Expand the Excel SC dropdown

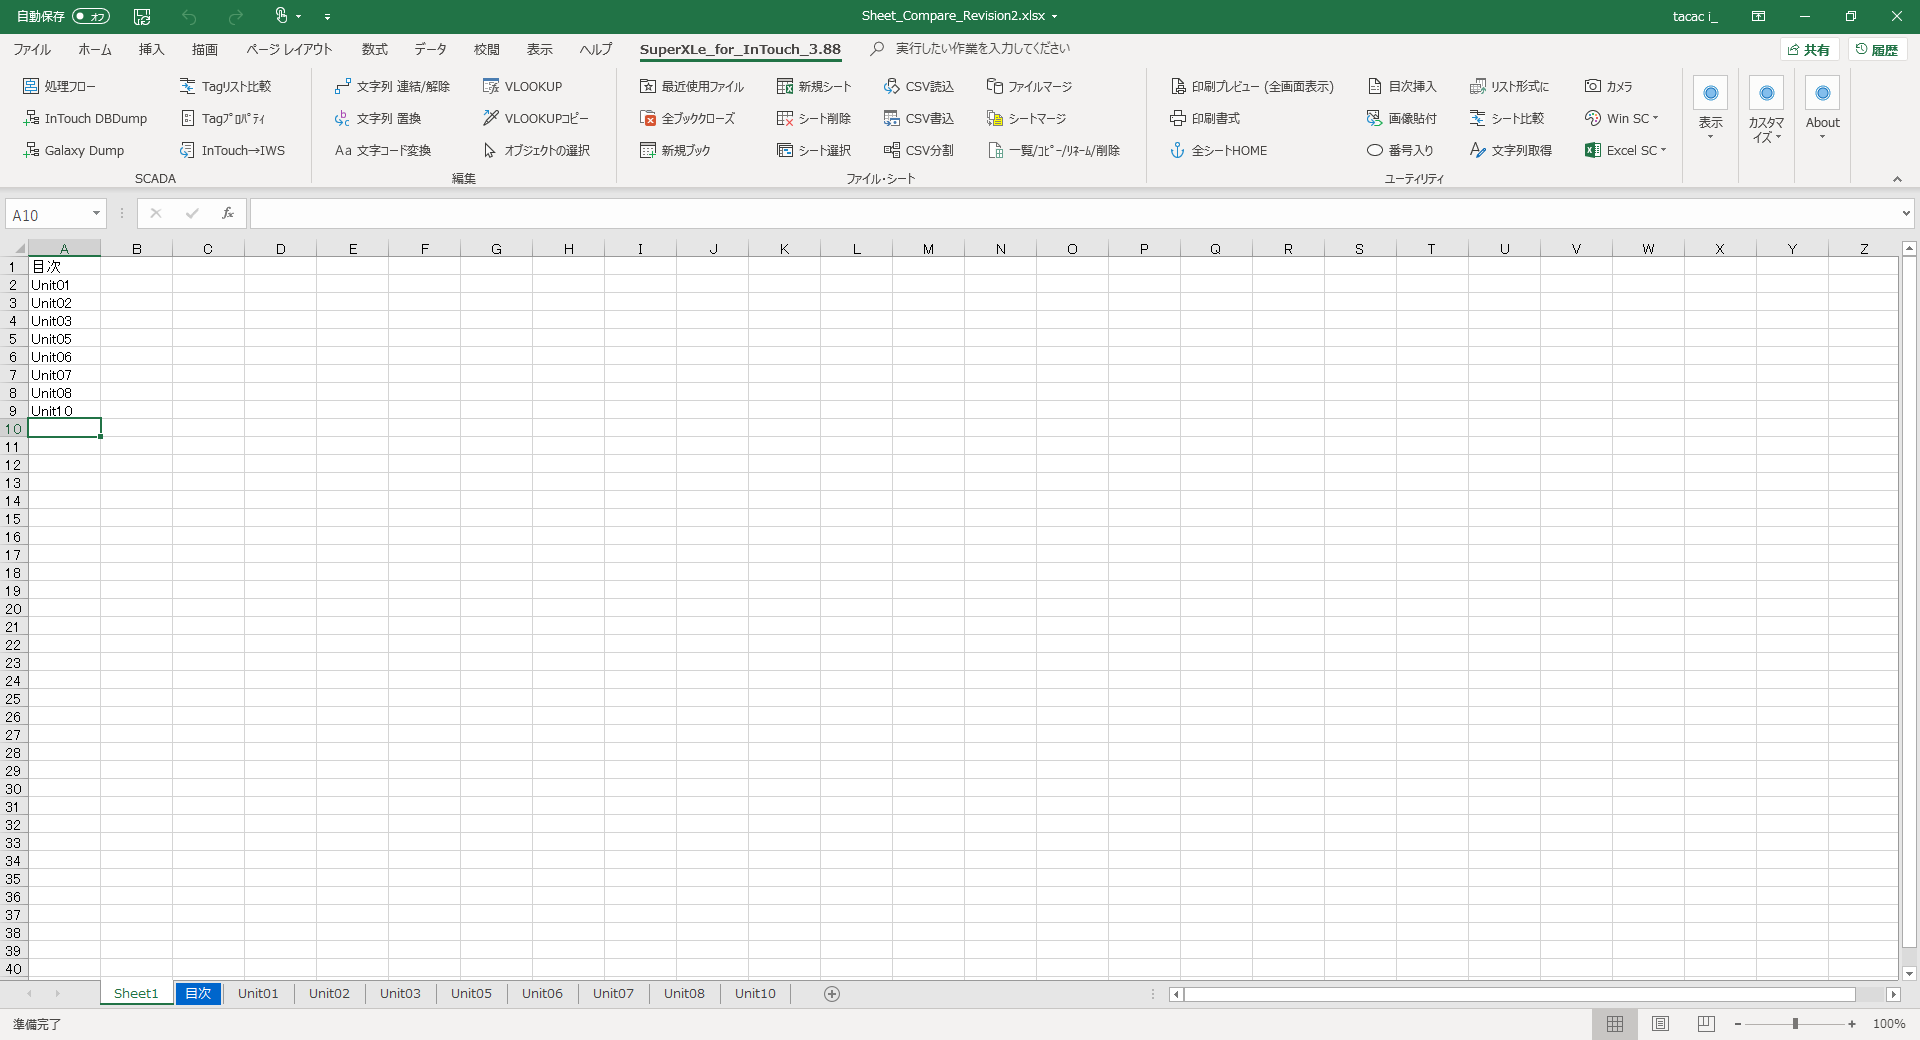[x=1625, y=150]
